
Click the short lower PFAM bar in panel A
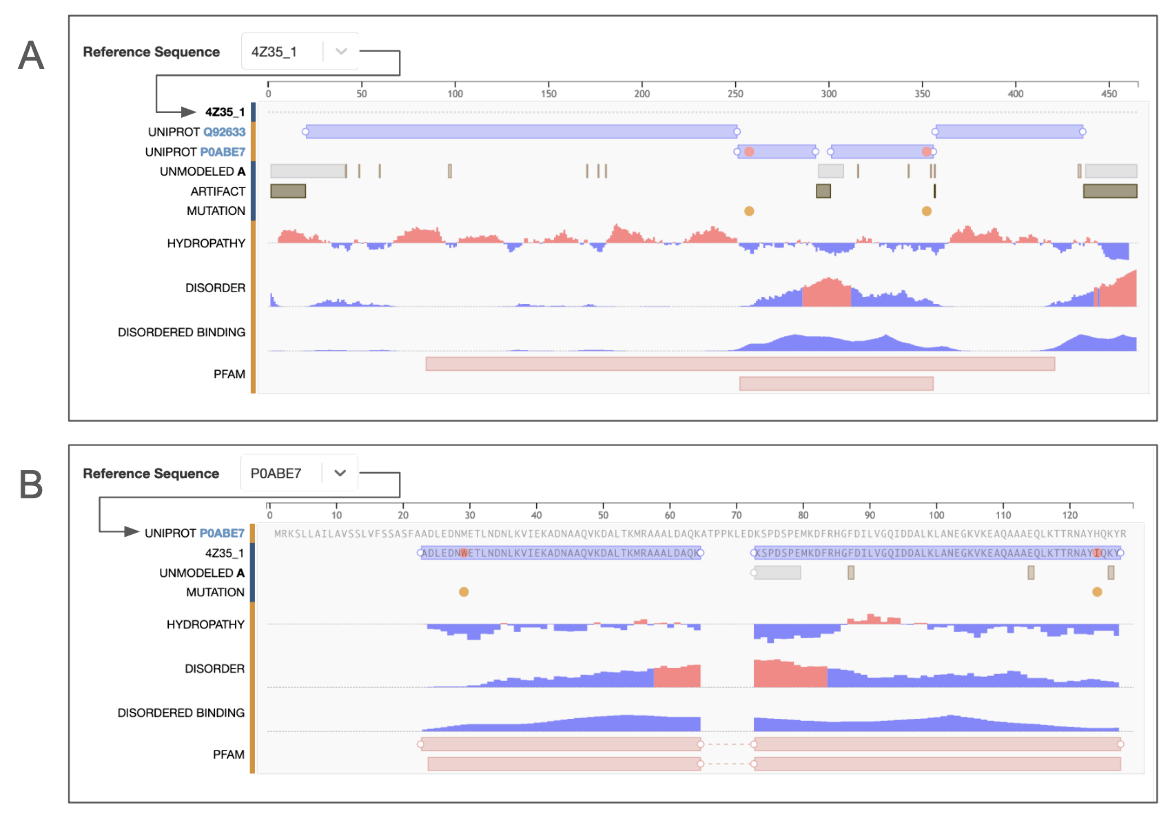[836, 383]
